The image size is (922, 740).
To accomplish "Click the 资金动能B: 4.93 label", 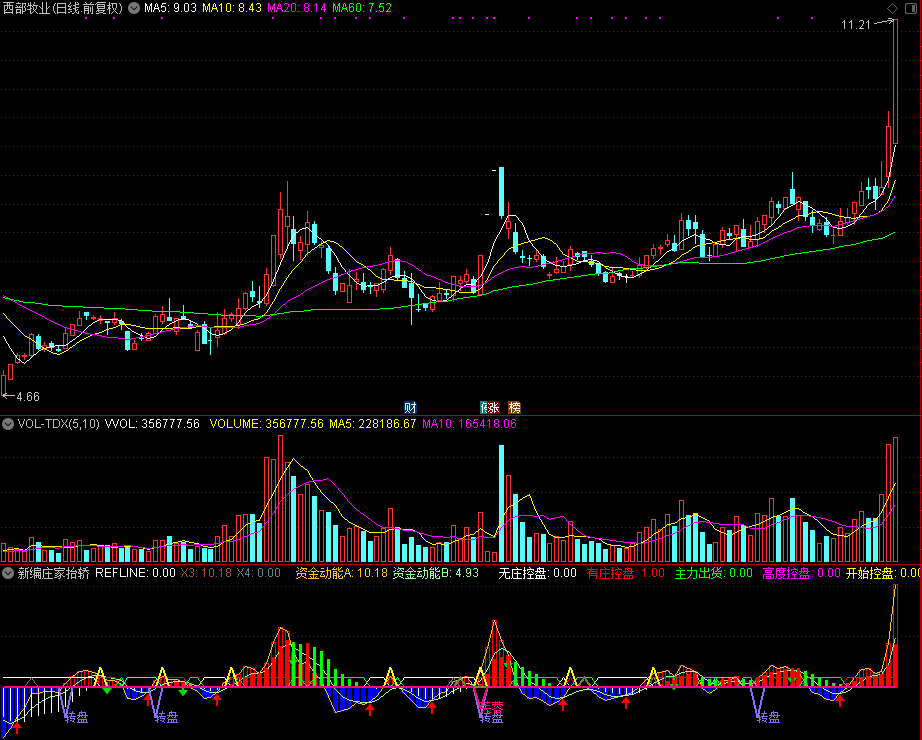I will click(436, 573).
